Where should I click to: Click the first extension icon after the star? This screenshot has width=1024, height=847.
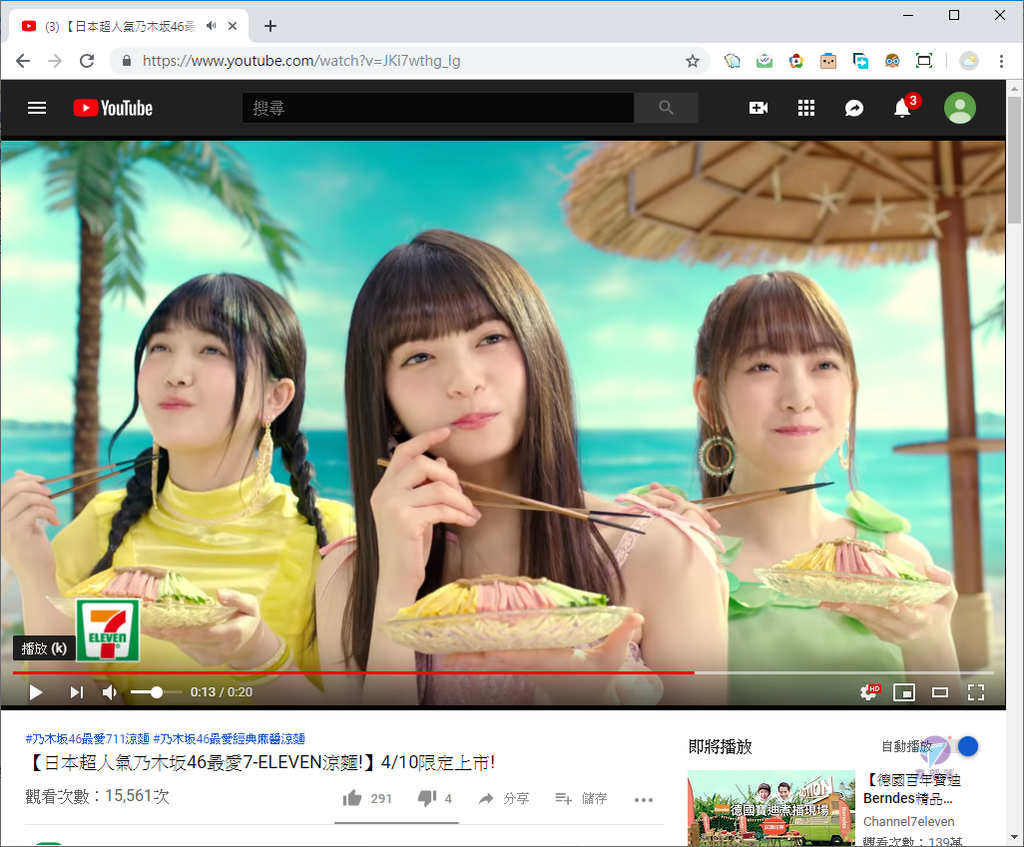(x=732, y=61)
